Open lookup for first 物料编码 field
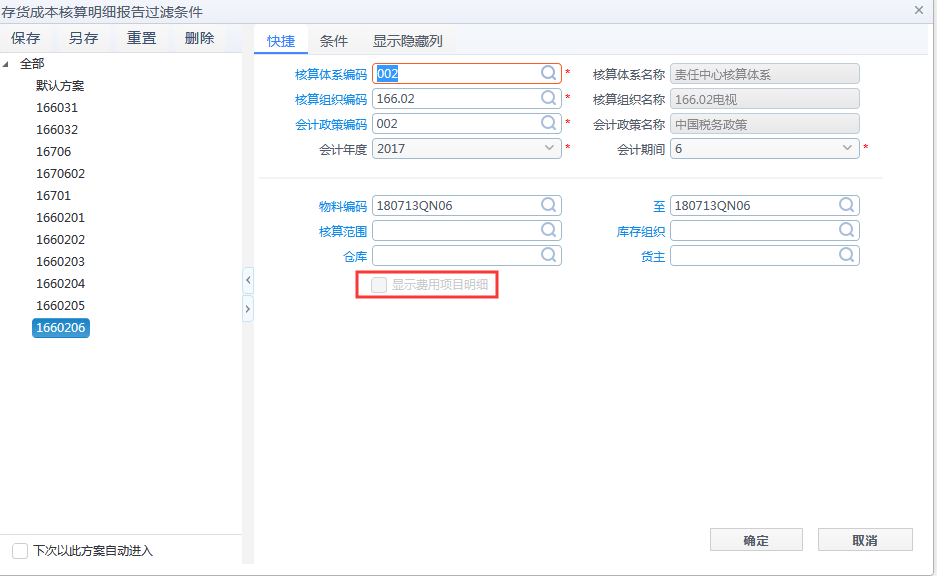Viewport: 937px width, 576px height. [549, 205]
